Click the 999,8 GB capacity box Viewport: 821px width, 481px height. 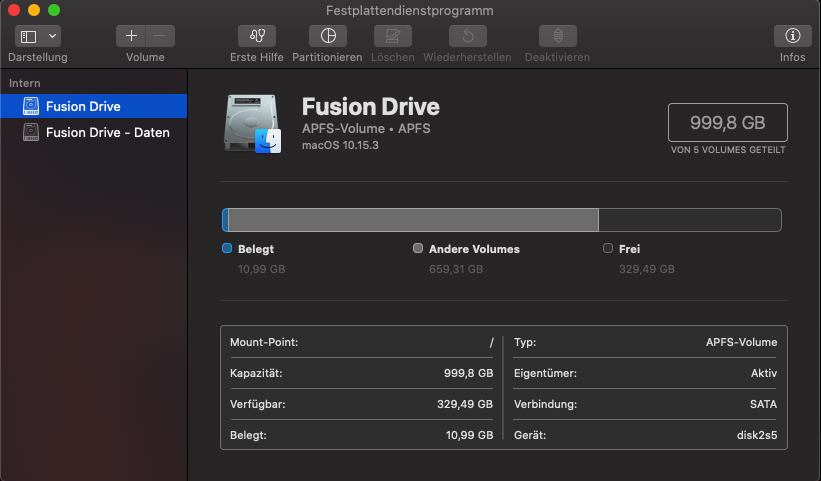[727, 123]
